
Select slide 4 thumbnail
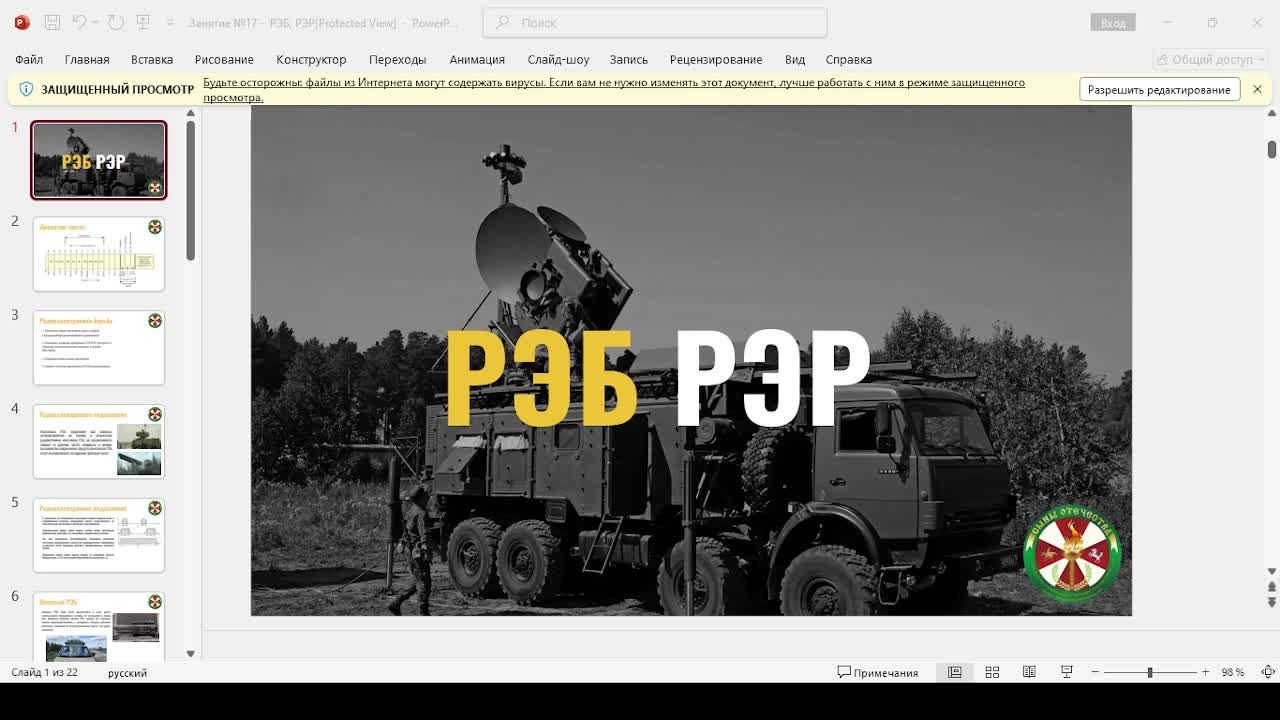[x=99, y=442]
